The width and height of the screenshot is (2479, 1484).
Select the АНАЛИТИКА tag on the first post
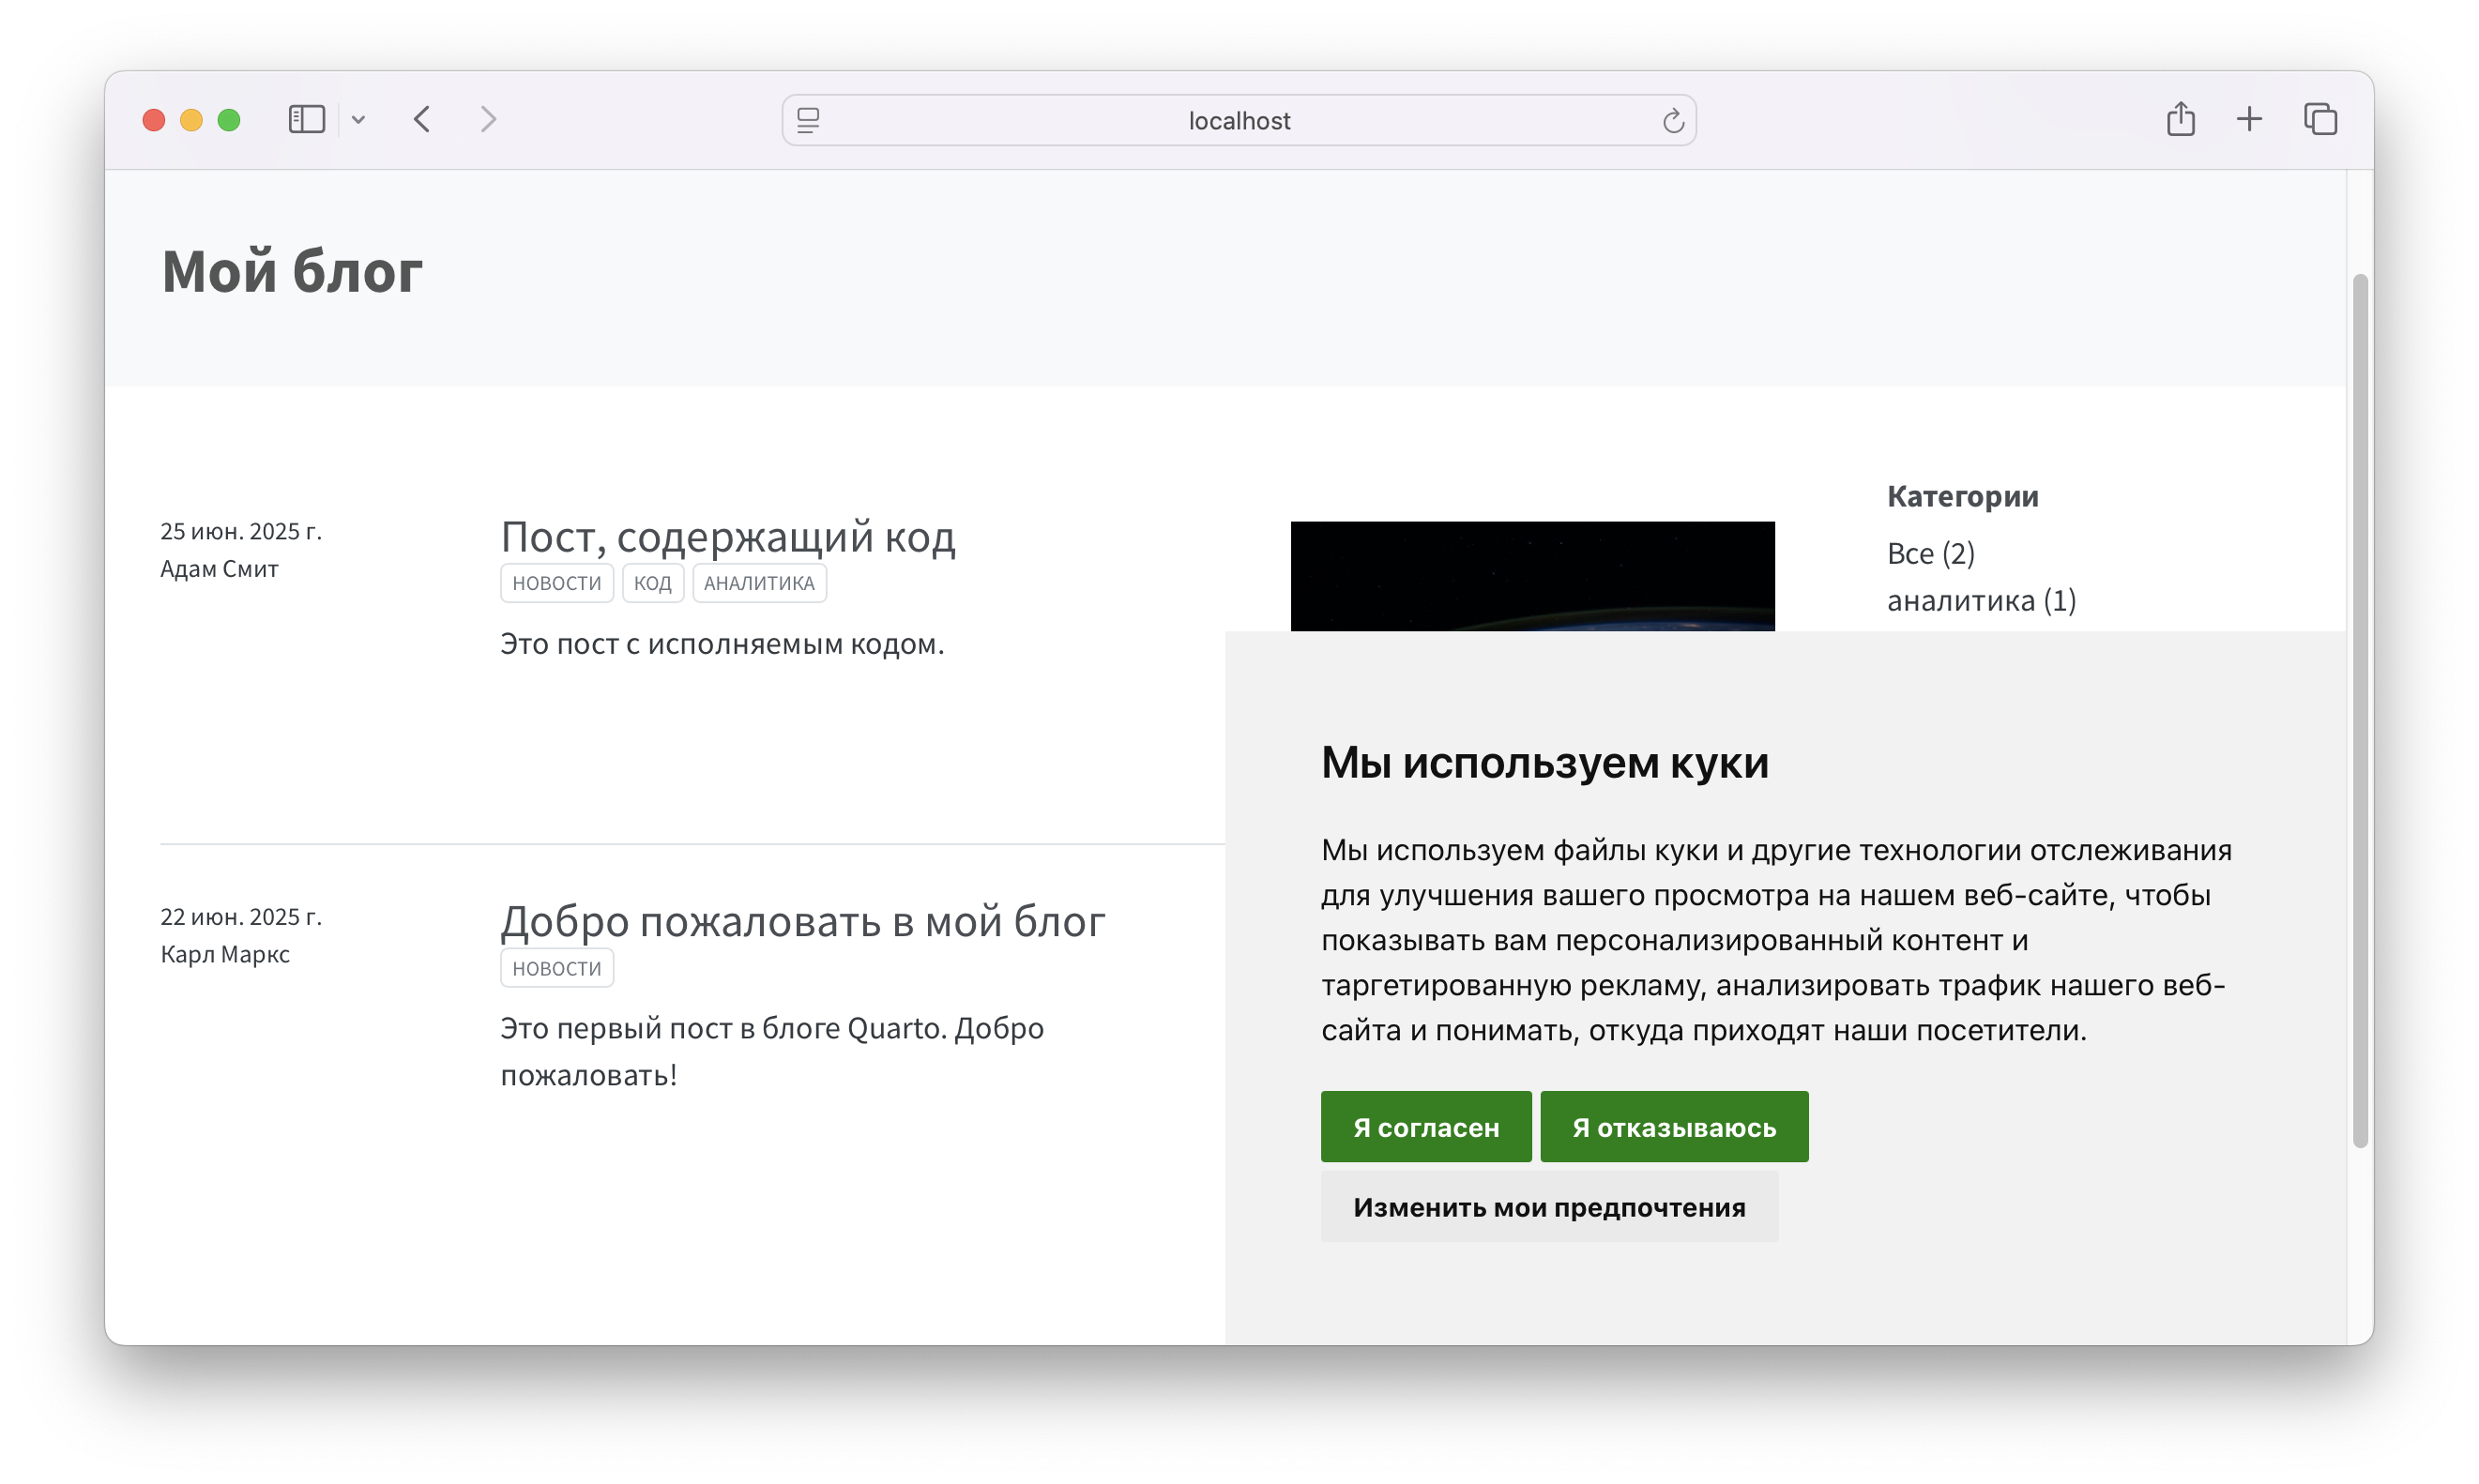pyautogui.click(x=759, y=583)
